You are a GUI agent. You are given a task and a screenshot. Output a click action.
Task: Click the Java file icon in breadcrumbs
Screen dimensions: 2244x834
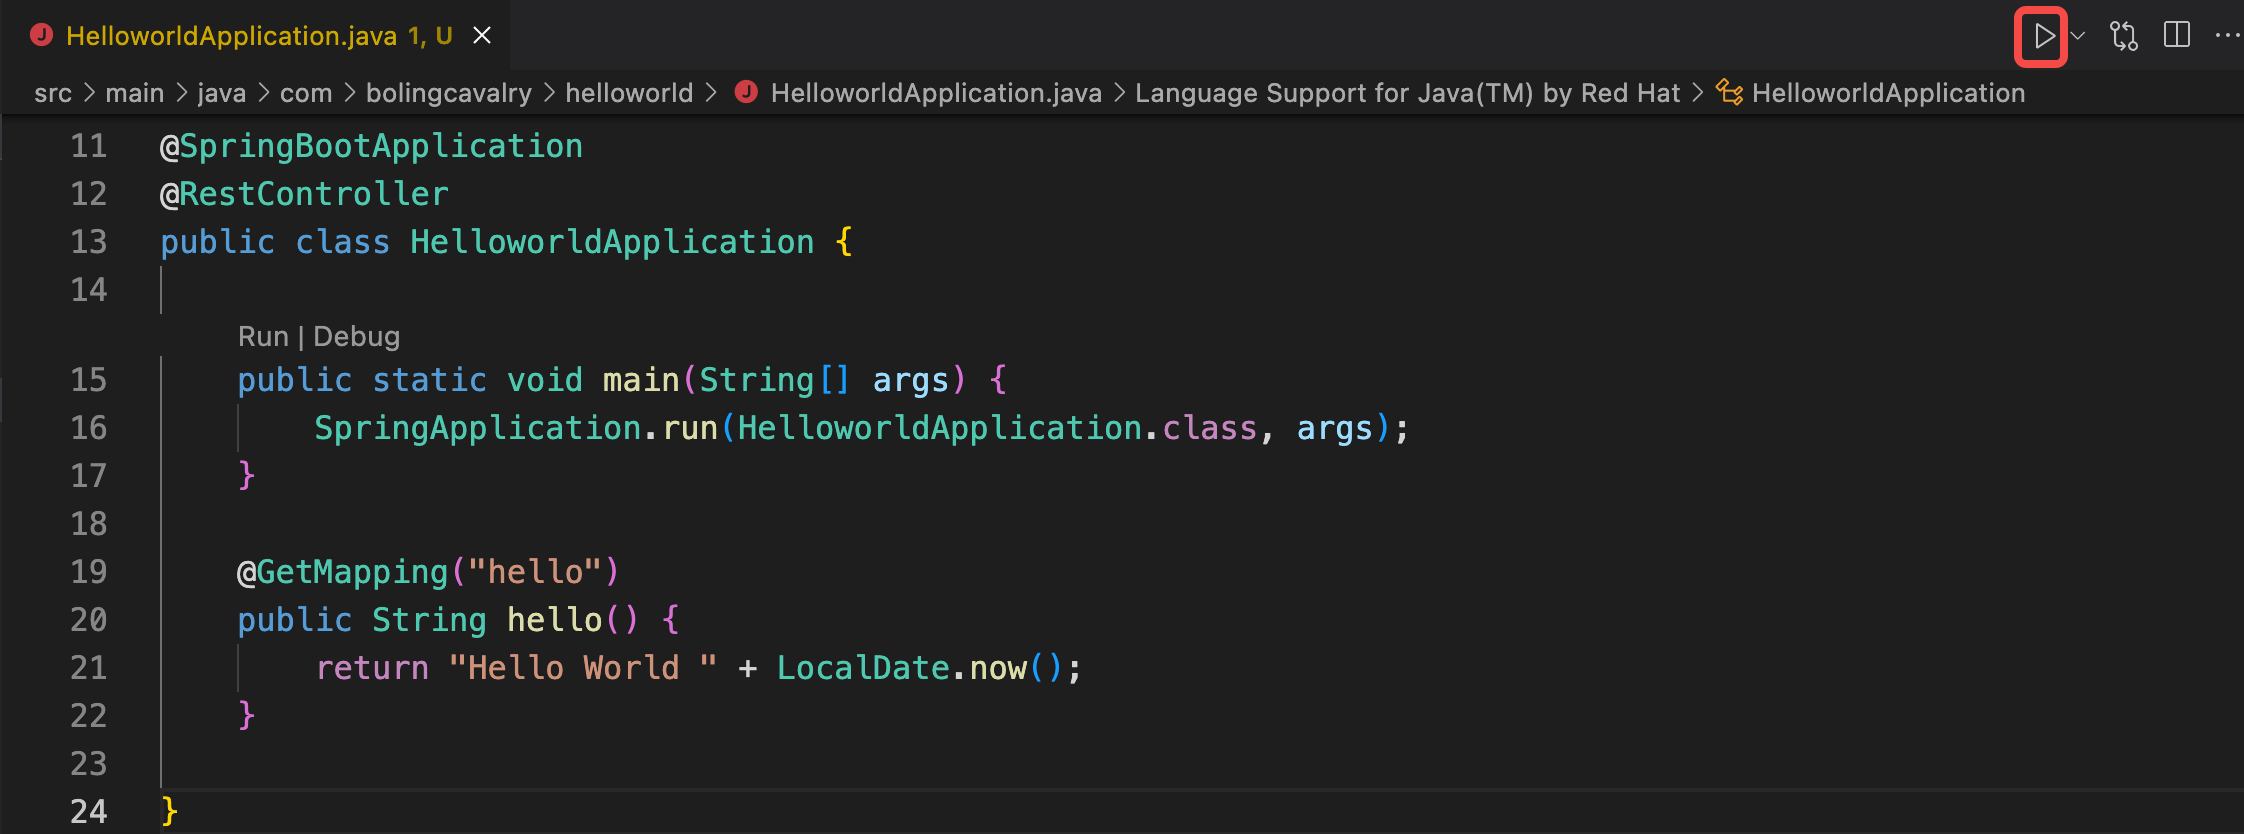pos(746,92)
